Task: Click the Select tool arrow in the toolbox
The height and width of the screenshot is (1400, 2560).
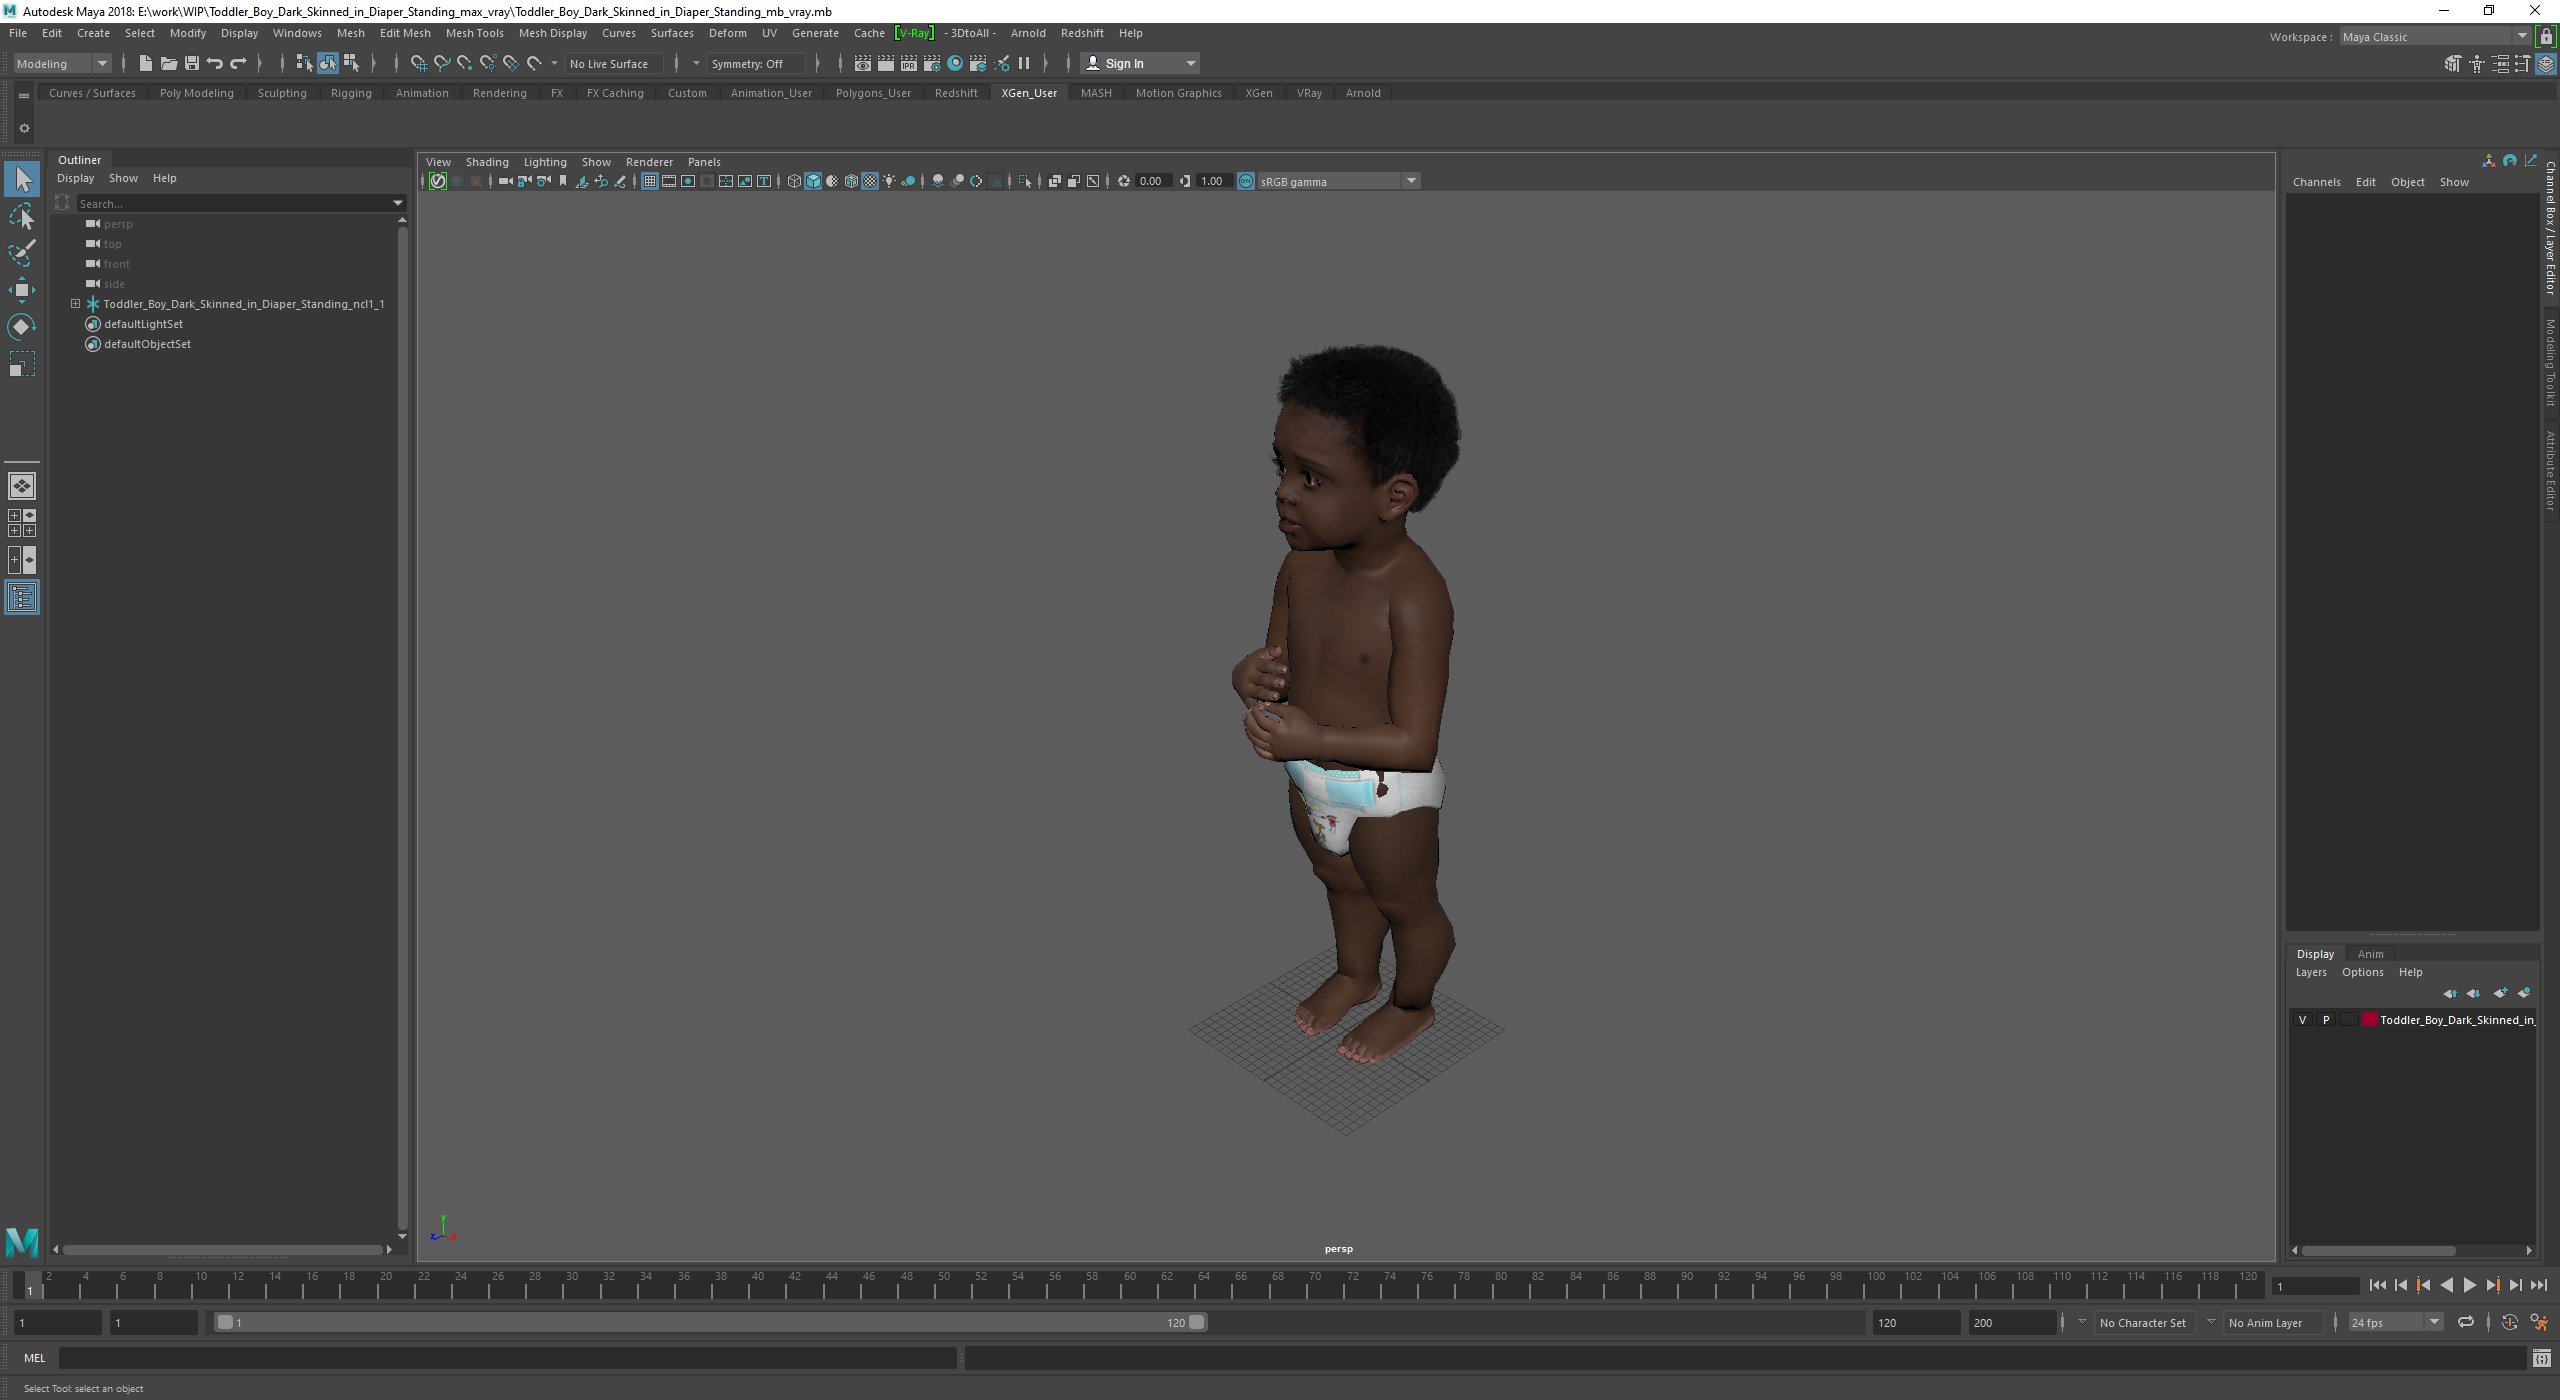Action: coord(22,179)
